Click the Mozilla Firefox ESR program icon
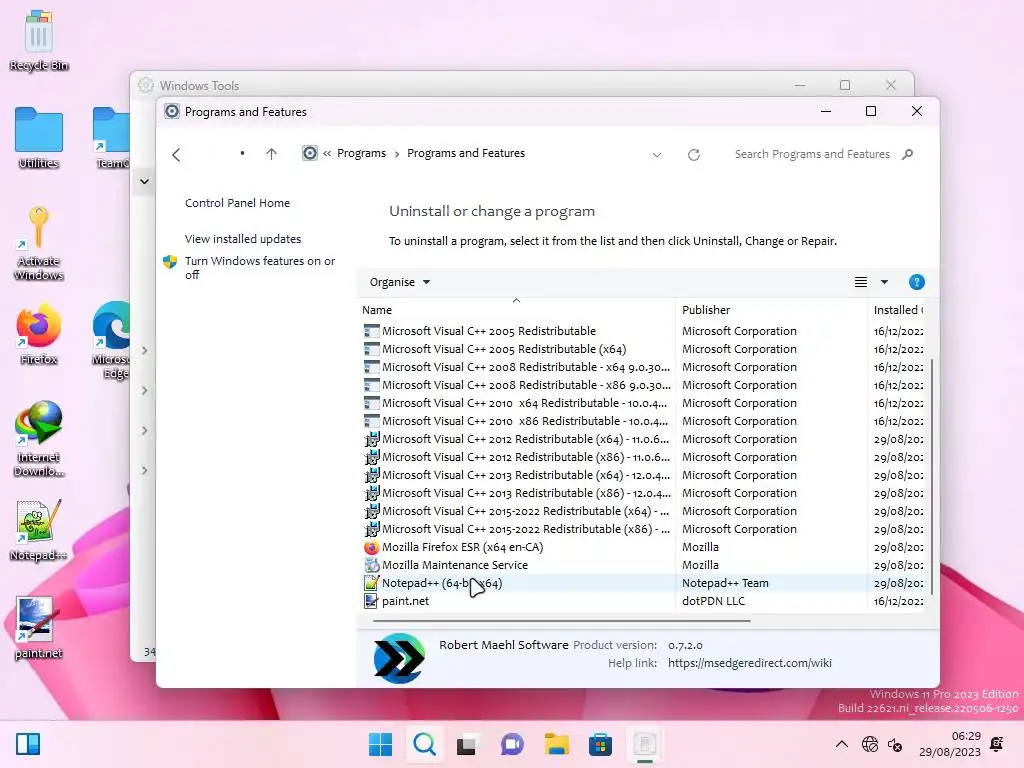Viewport: 1024px width, 768px height. 372,547
